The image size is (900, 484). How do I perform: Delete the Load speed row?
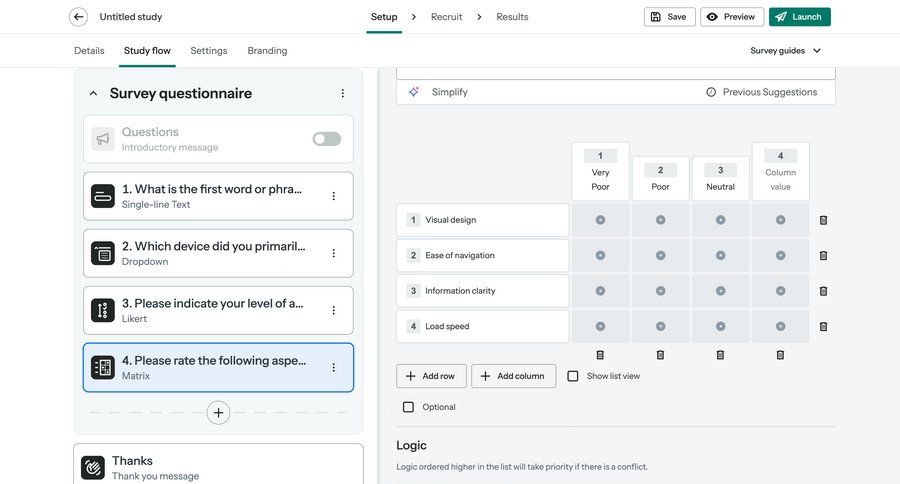pos(823,327)
